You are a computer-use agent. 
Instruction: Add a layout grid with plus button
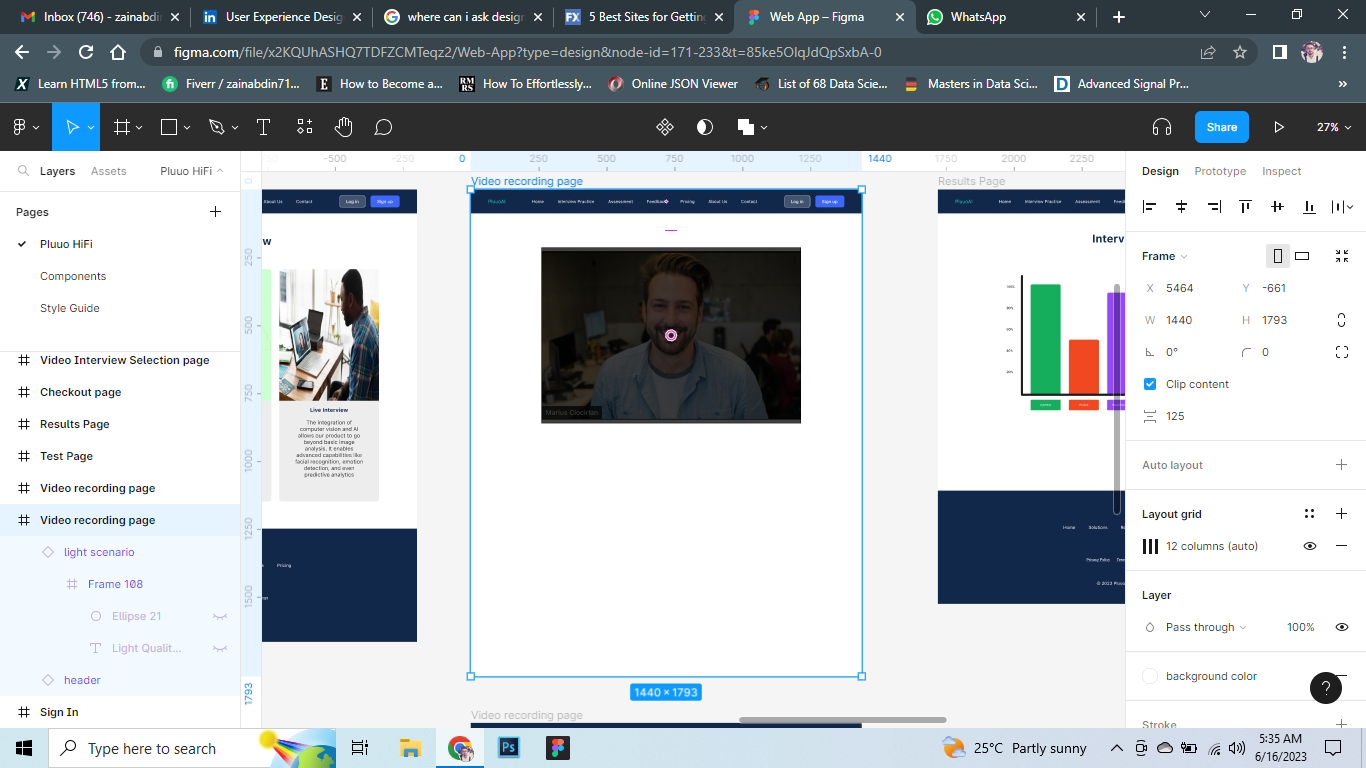[x=1341, y=514]
